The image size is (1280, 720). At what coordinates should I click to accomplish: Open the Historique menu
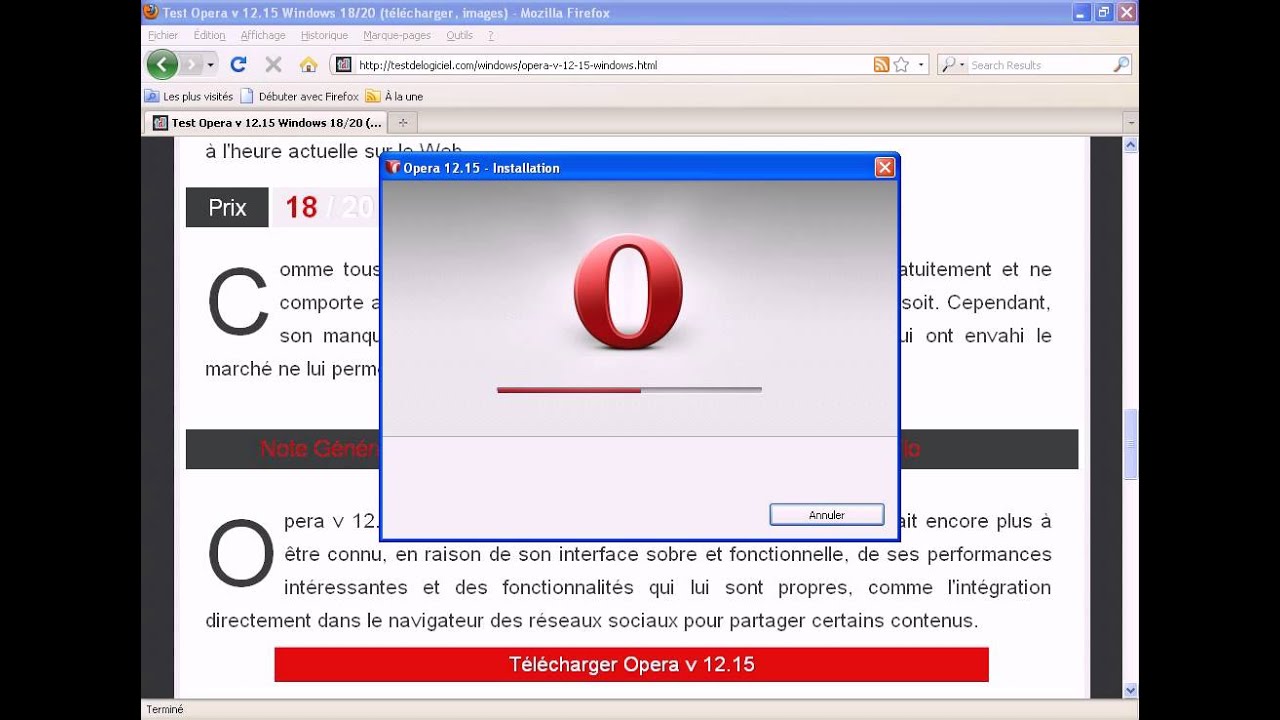click(324, 35)
